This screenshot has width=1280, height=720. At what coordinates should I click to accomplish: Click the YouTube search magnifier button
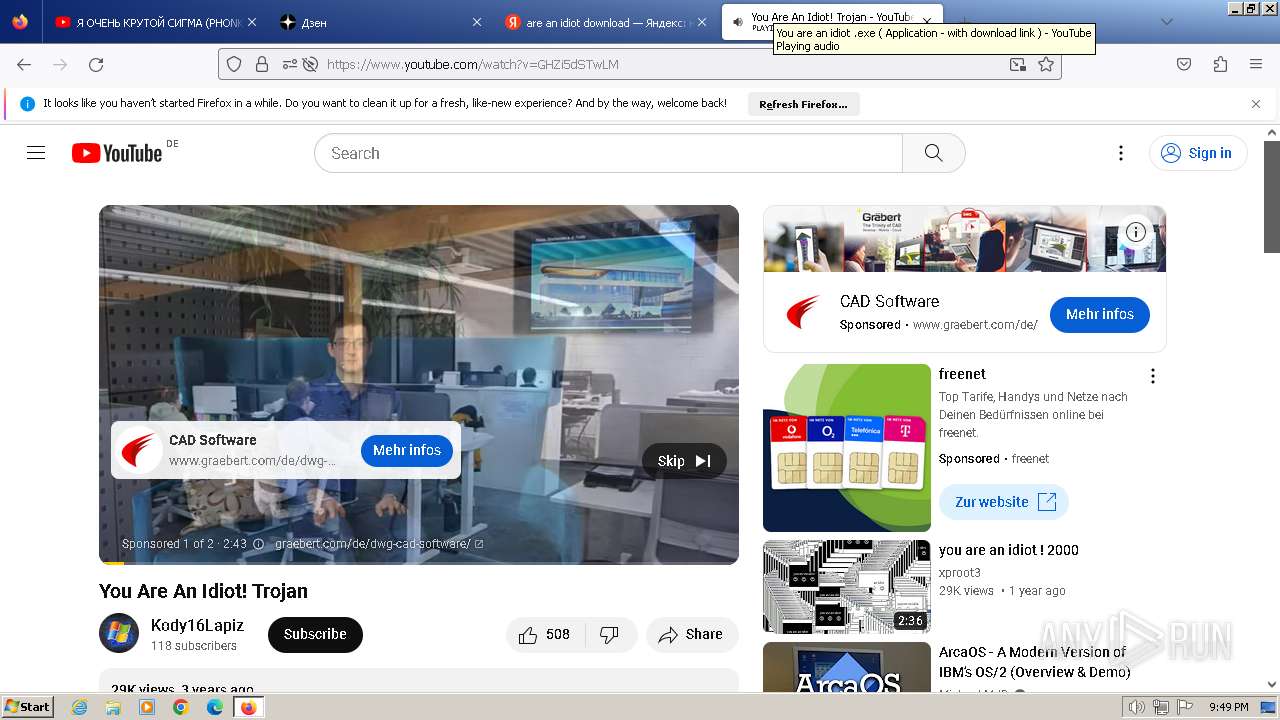pyautogui.click(x=934, y=153)
